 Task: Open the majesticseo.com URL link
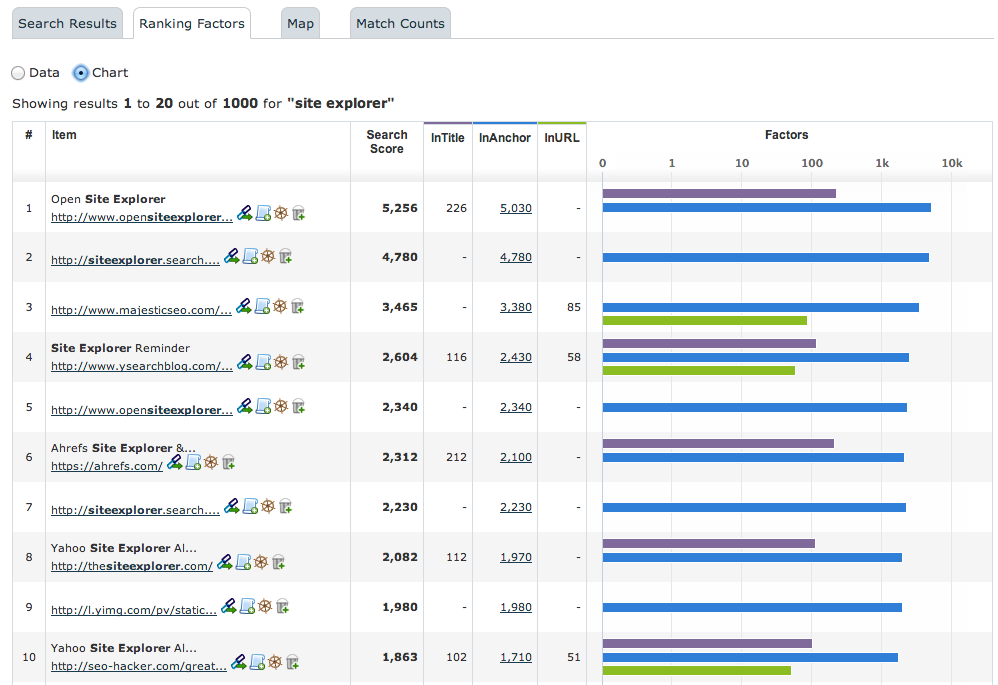pos(141,310)
